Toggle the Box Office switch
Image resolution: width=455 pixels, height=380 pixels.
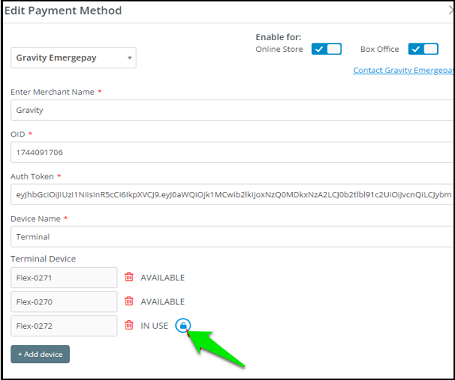point(423,49)
